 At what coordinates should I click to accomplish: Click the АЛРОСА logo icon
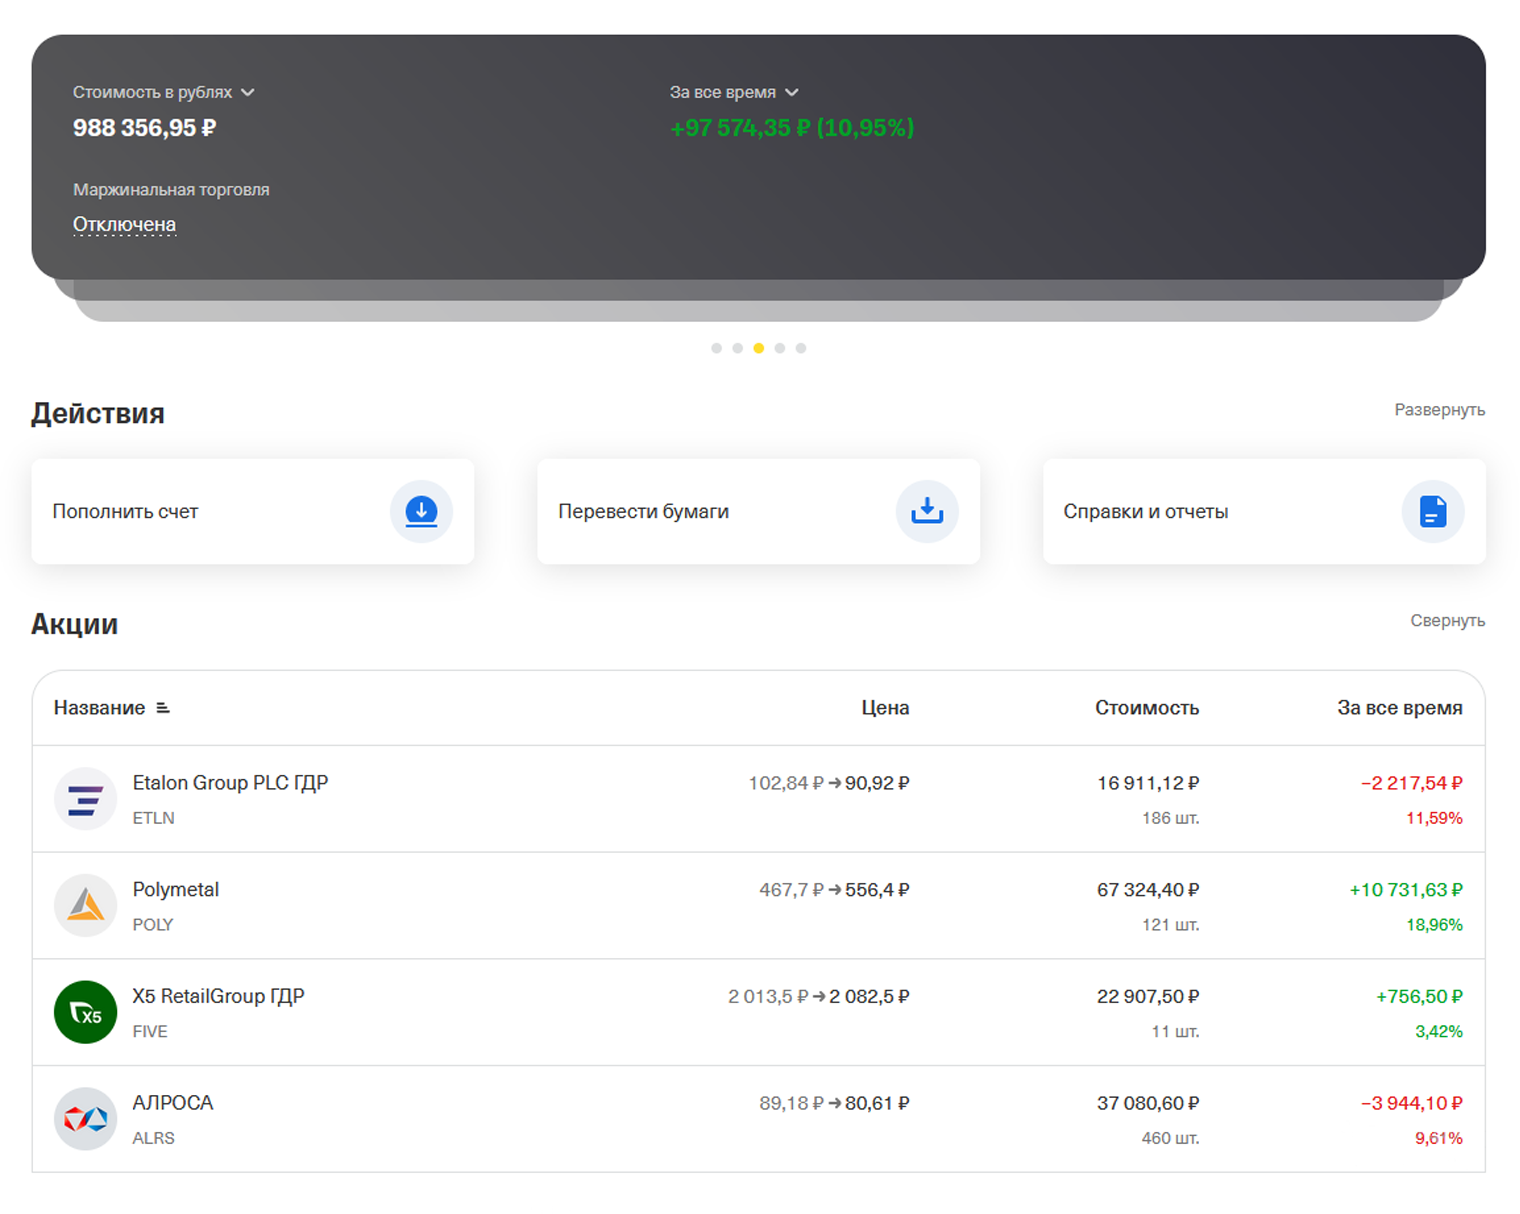coord(85,1119)
